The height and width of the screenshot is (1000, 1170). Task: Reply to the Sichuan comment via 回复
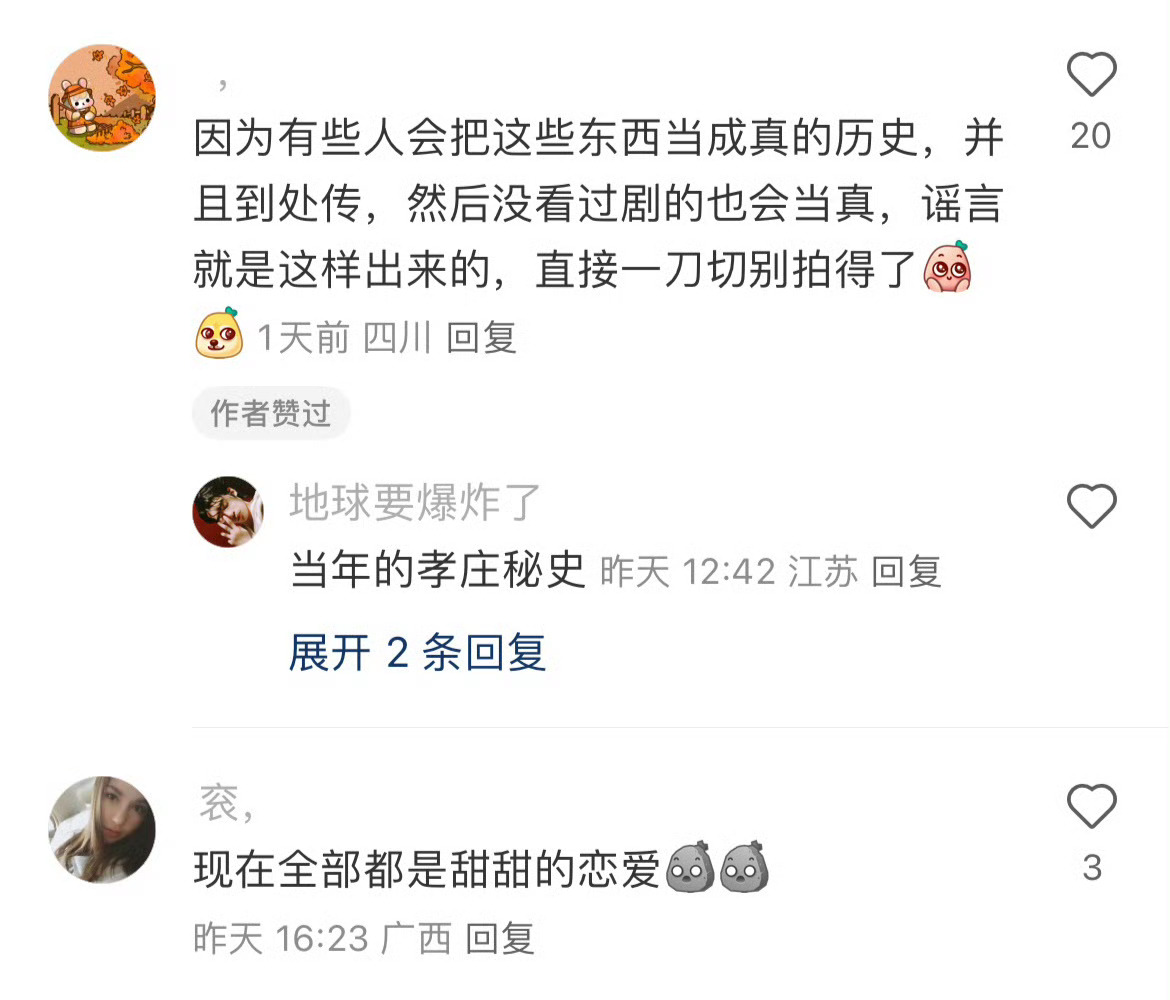(x=481, y=338)
